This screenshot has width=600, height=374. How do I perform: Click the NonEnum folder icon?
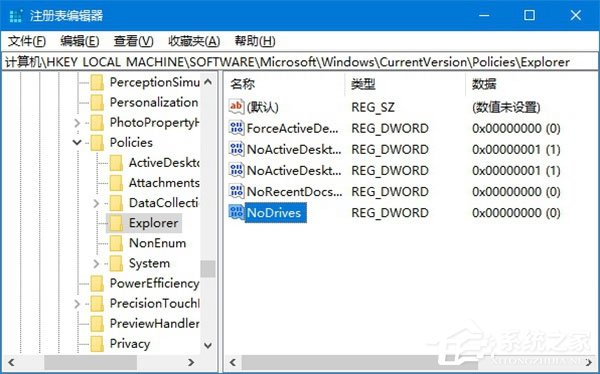point(116,243)
